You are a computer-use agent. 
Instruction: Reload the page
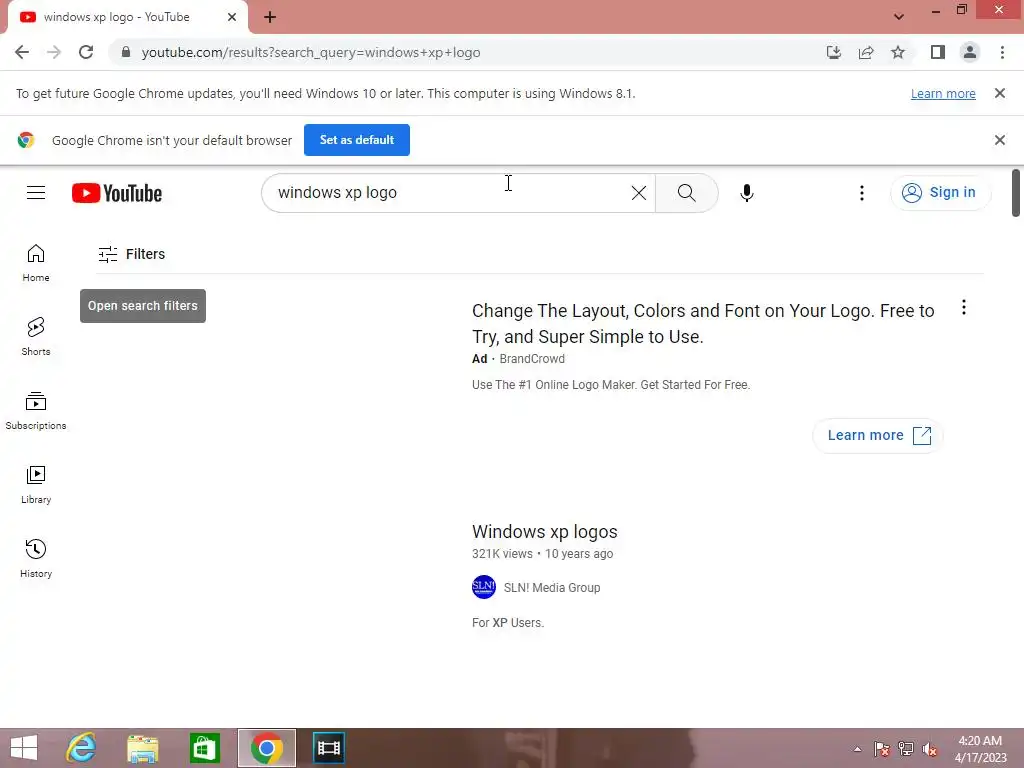coord(86,52)
